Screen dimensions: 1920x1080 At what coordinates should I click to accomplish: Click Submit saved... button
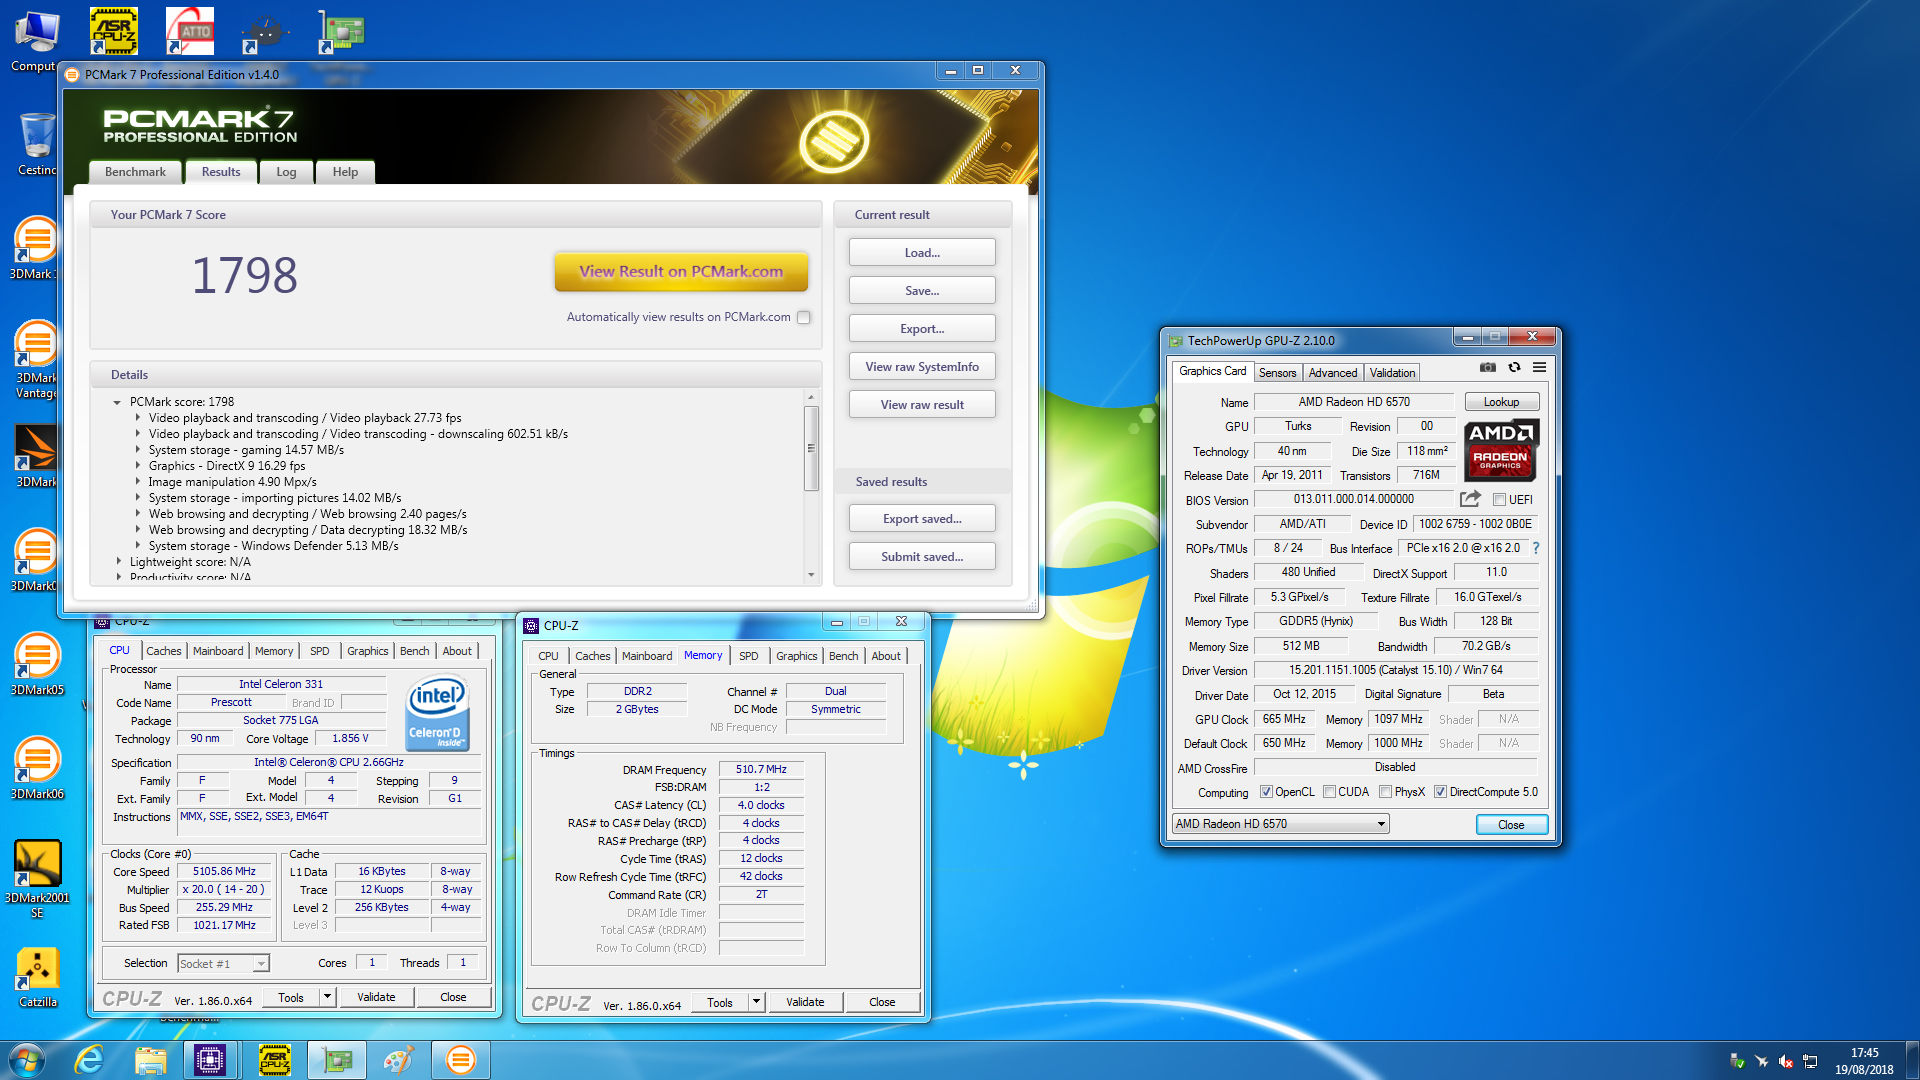922,557
